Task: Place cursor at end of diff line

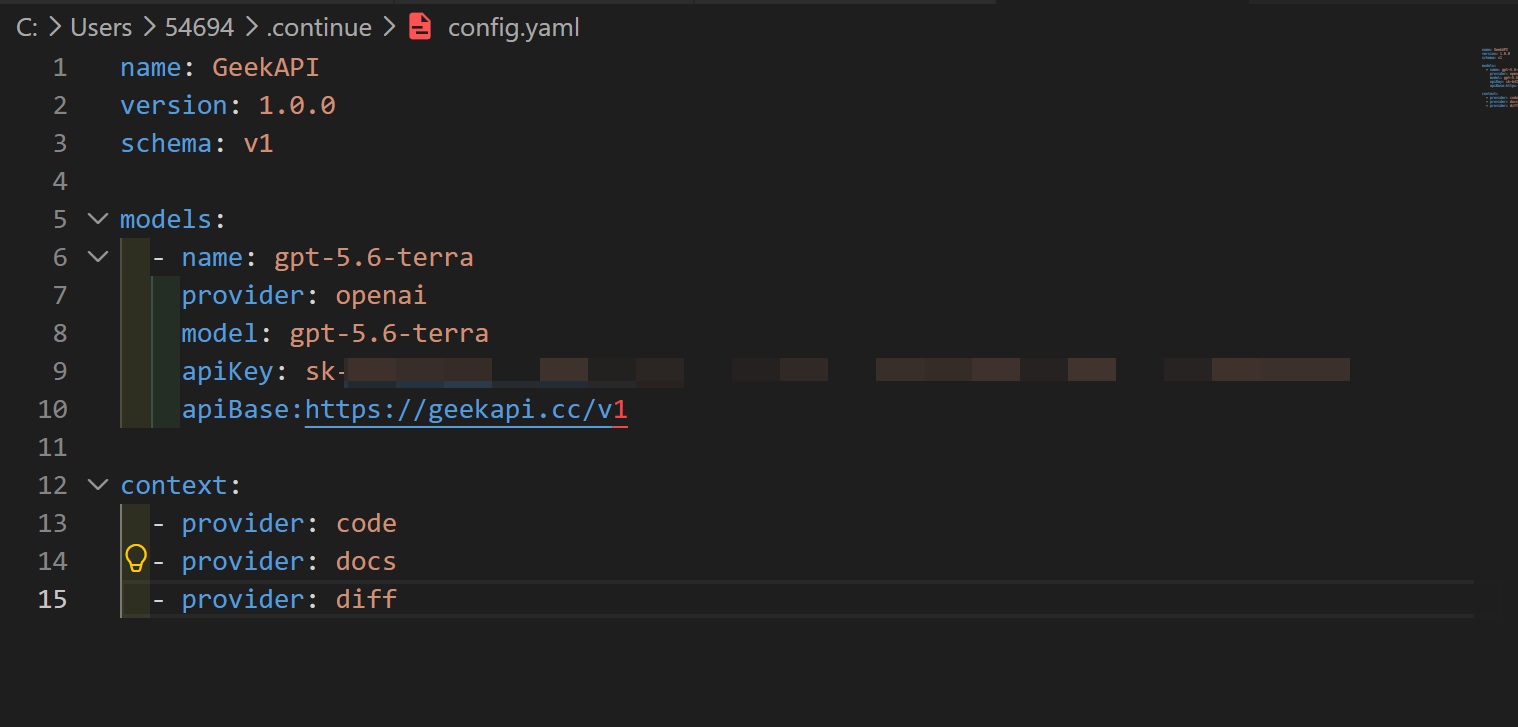Action: tap(398, 599)
